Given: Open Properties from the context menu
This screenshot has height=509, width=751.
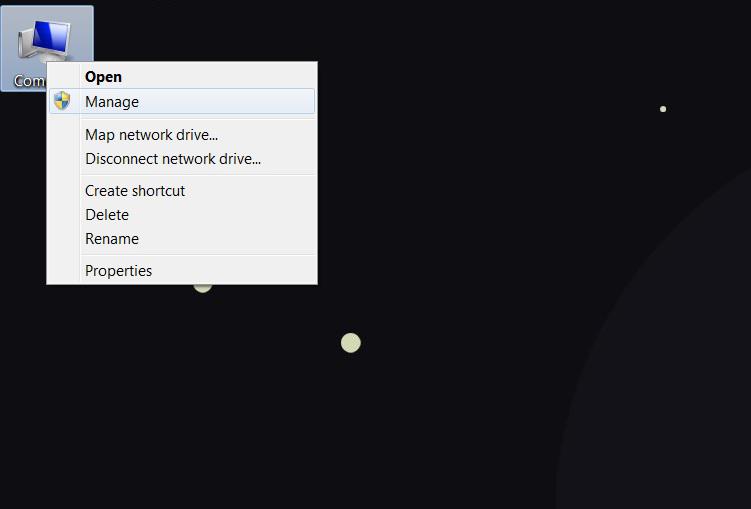Looking at the screenshot, I should coord(118,271).
